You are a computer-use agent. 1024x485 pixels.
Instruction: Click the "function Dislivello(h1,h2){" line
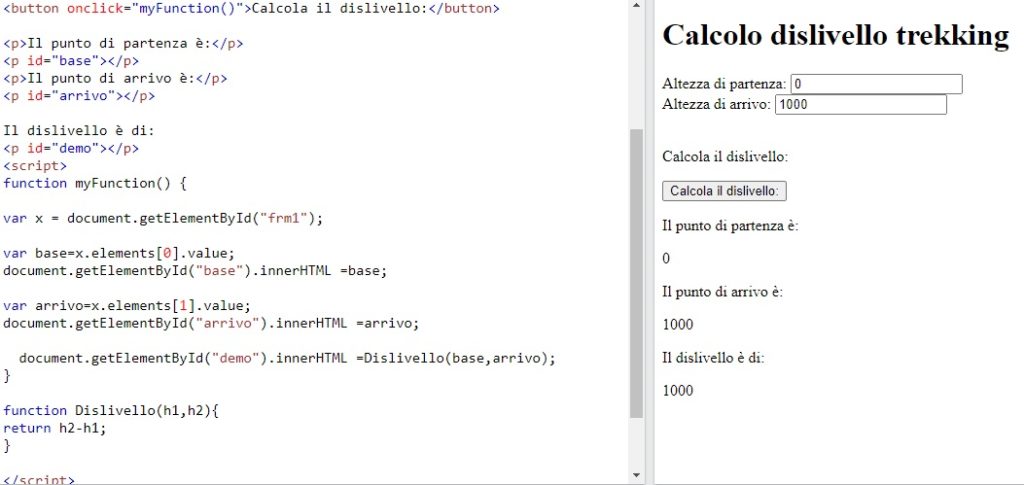click(110, 410)
